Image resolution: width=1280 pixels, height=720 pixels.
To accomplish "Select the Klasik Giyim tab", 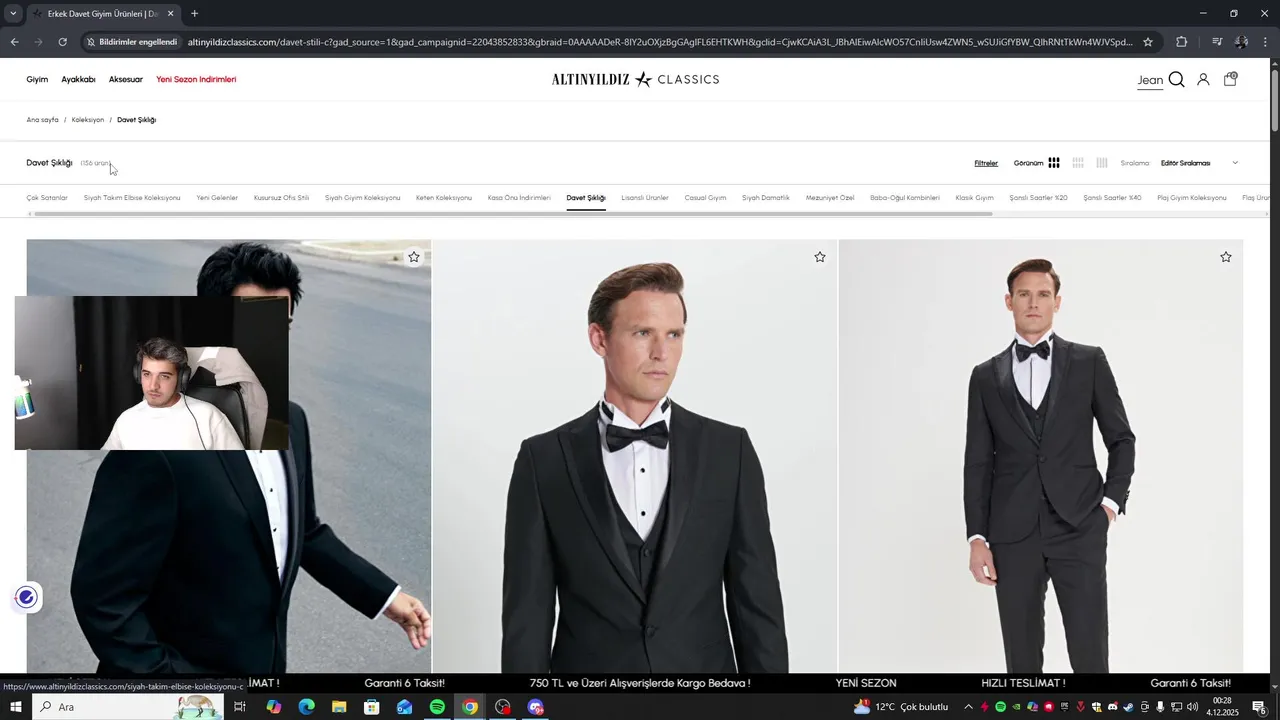I will pyautogui.click(x=975, y=198).
